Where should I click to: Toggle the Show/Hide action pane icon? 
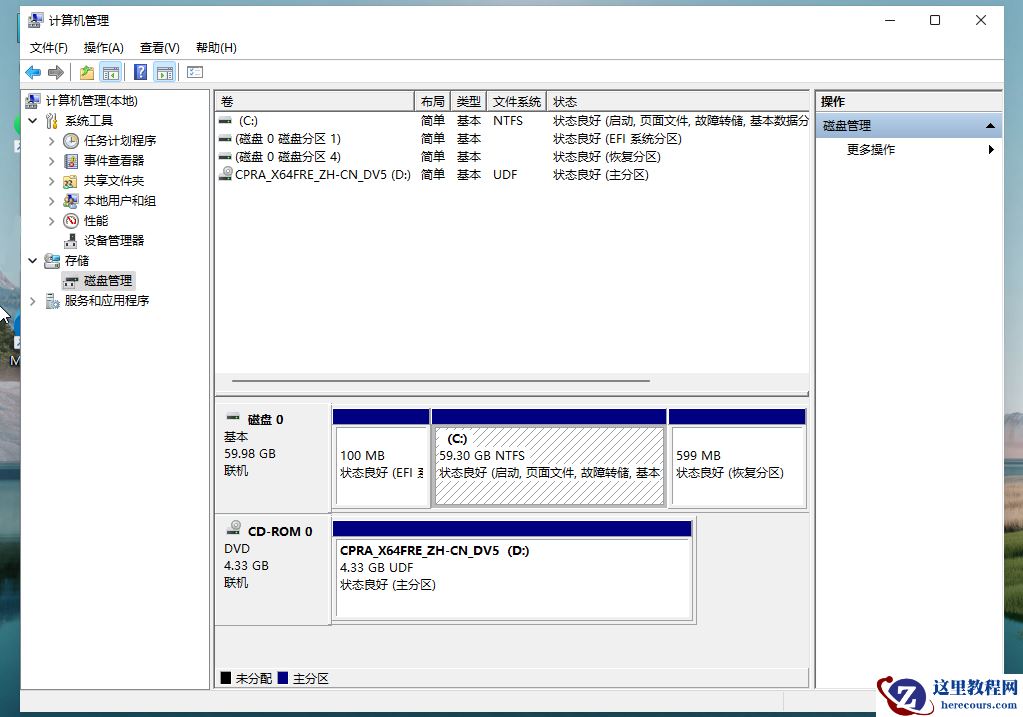(x=163, y=71)
